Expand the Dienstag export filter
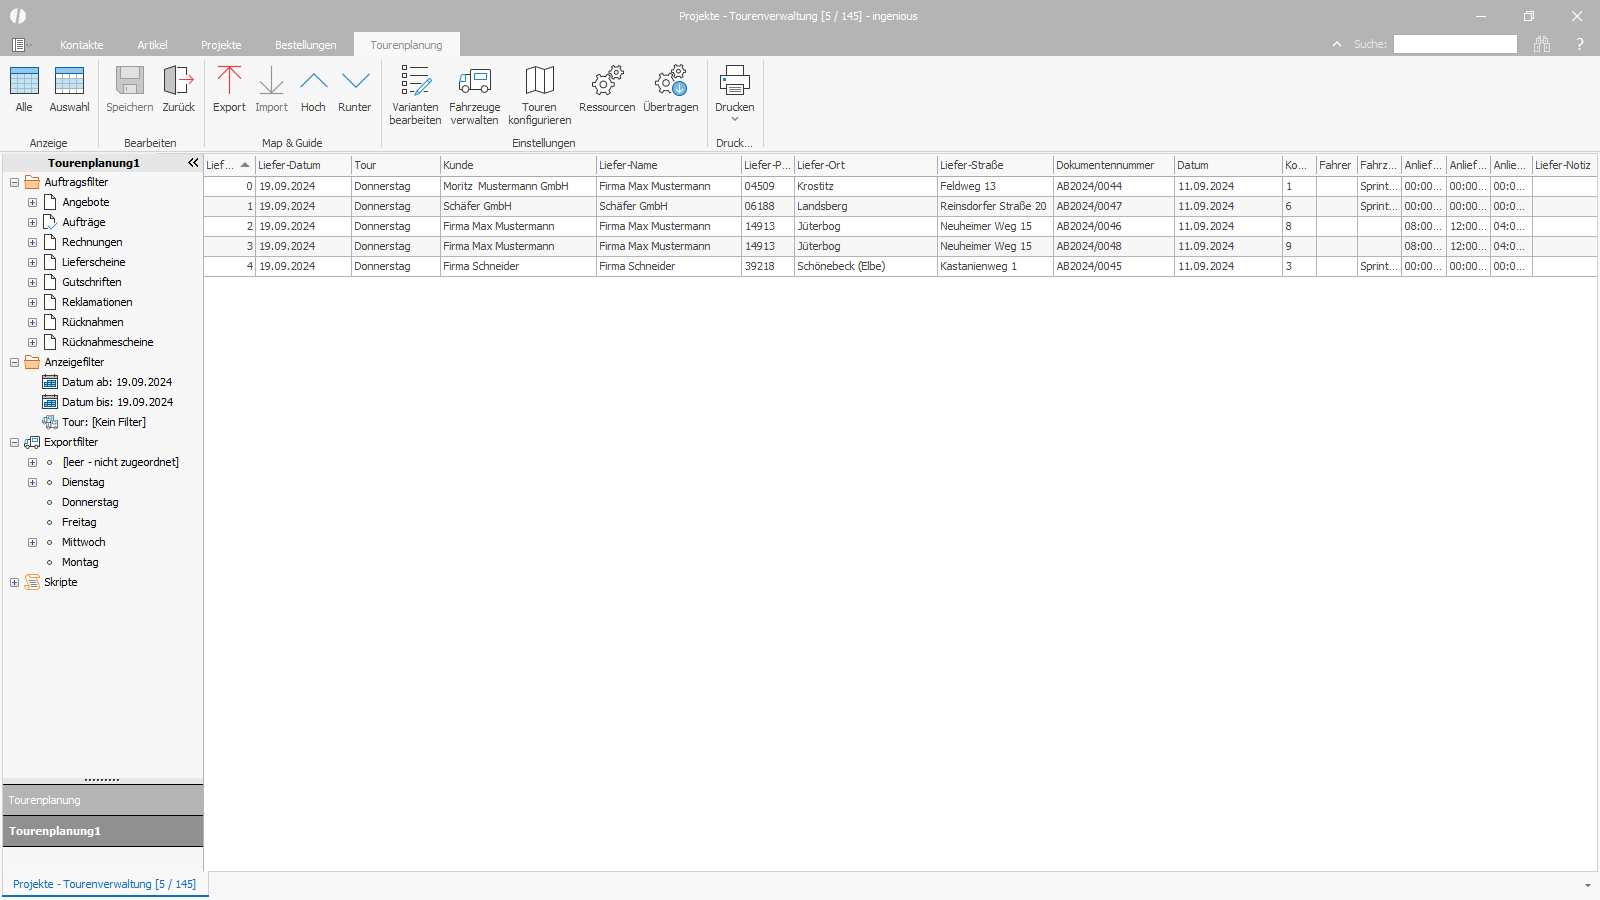1600x900 pixels. (x=32, y=482)
